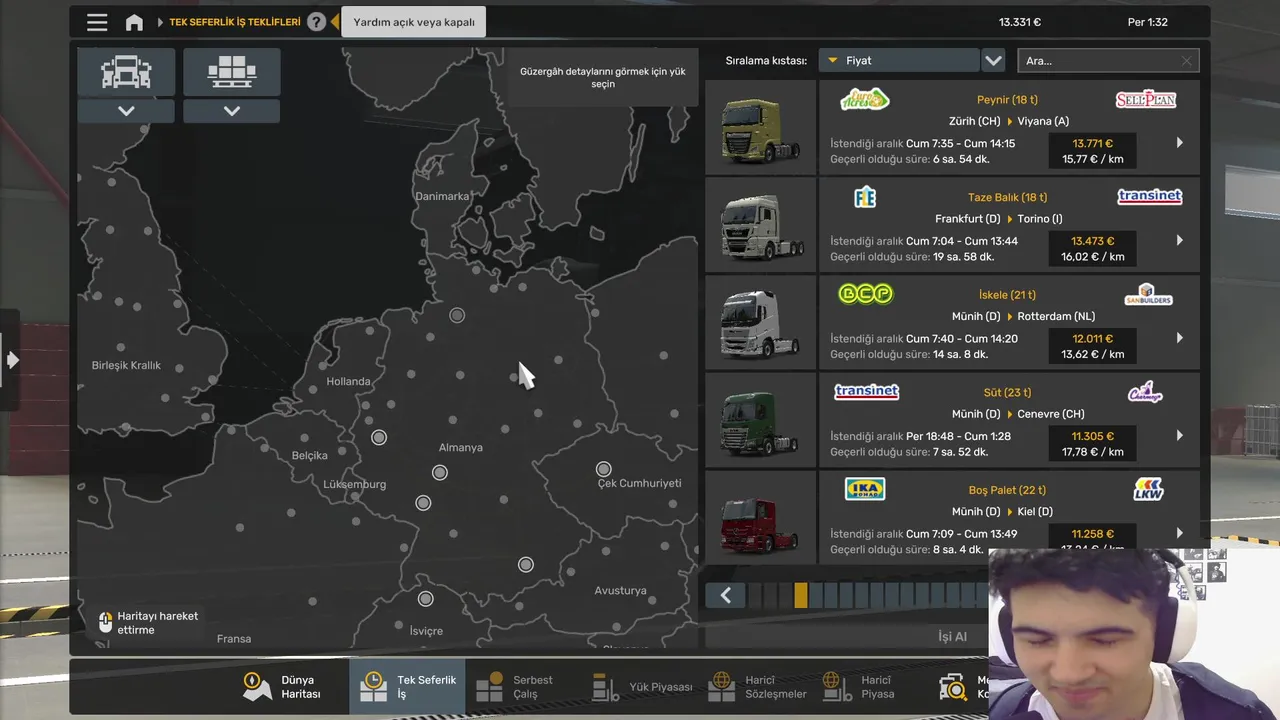Screen dimensions: 1280x720
Task: Open the Tek Seferlik İş tab
Action: click(407, 687)
